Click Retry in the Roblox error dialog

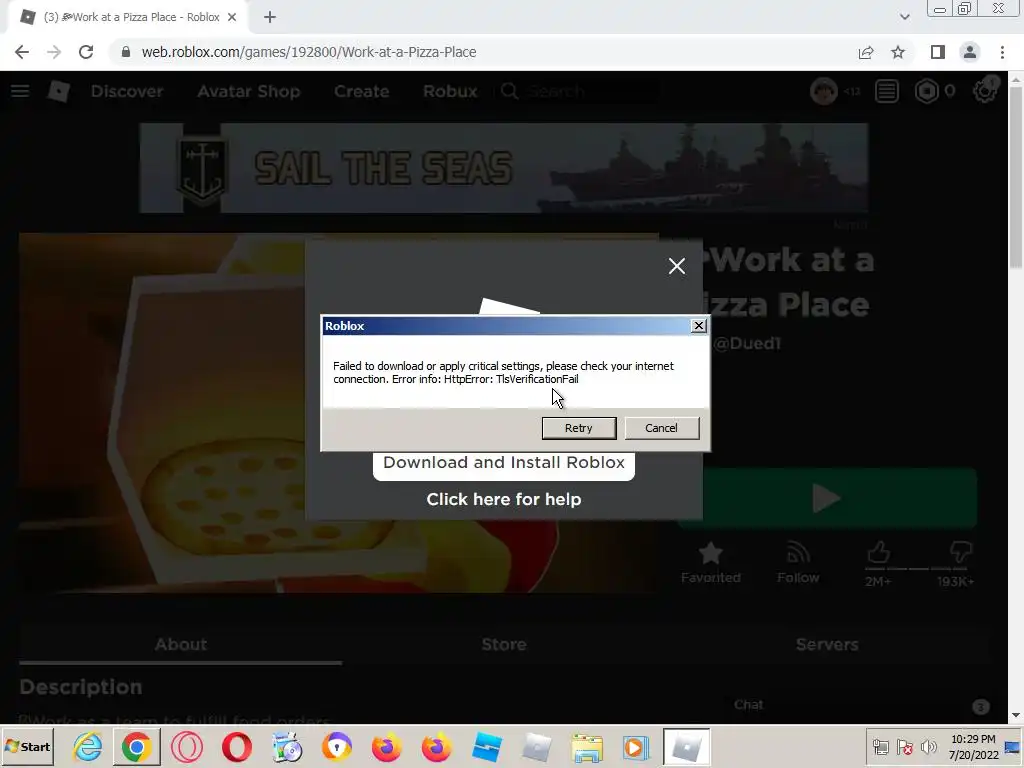point(579,428)
